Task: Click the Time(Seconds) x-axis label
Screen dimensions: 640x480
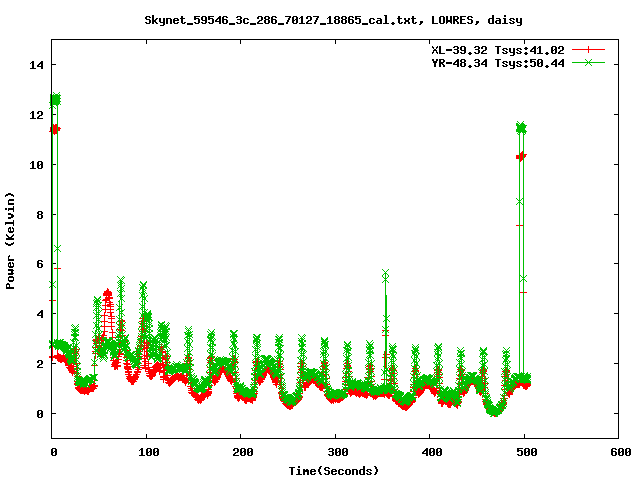Action: point(334,471)
